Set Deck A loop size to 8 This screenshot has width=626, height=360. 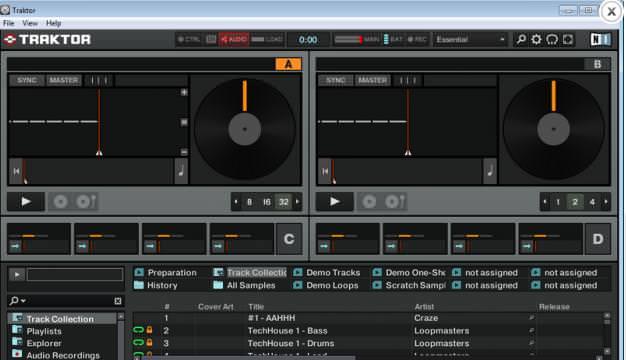pyautogui.click(x=250, y=202)
